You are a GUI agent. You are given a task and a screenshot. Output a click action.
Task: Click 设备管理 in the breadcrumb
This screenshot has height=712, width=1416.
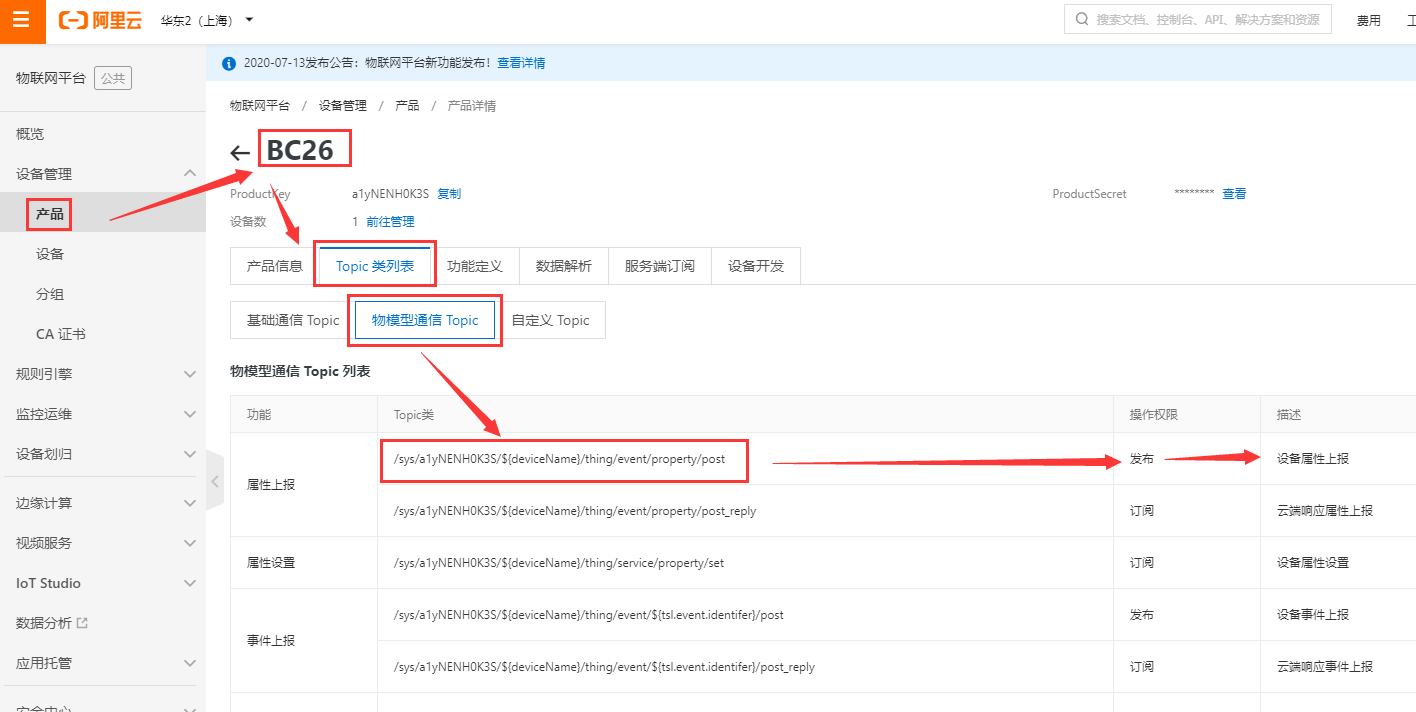click(x=343, y=105)
